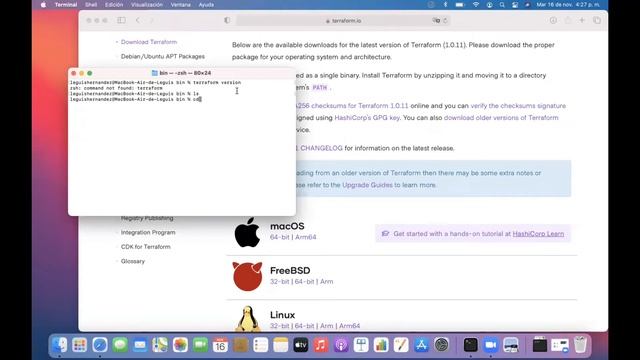This screenshot has height=360, width=640.
Task: Switch to Terminal in the Dock
Action: point(471,345)
